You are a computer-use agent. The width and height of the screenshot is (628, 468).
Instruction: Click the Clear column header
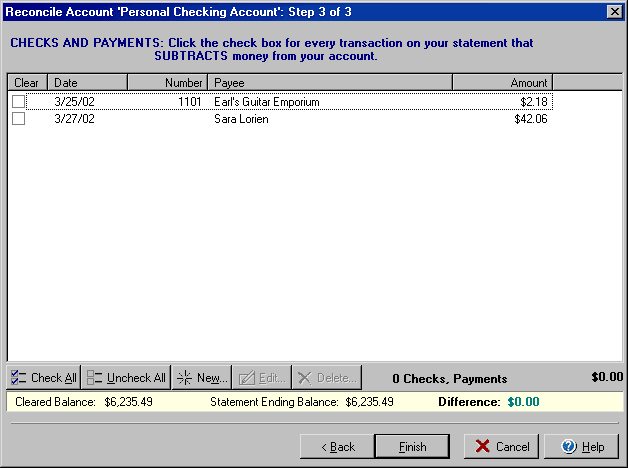point(27,83)
